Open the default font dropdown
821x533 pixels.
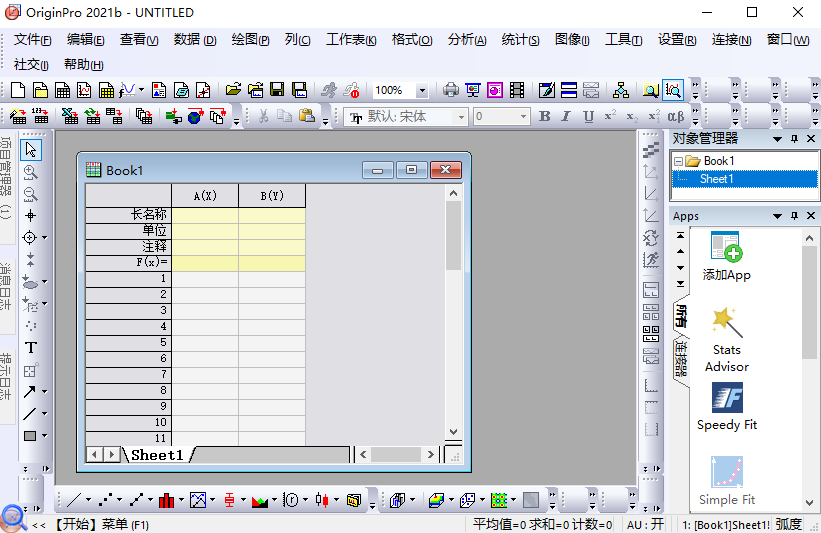(x=461, y=117)
